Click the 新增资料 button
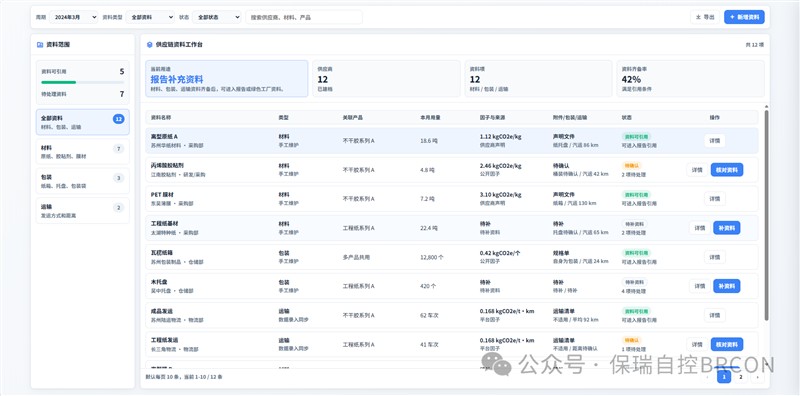This screenshot has width=800, height=396. tap(744, 17)
